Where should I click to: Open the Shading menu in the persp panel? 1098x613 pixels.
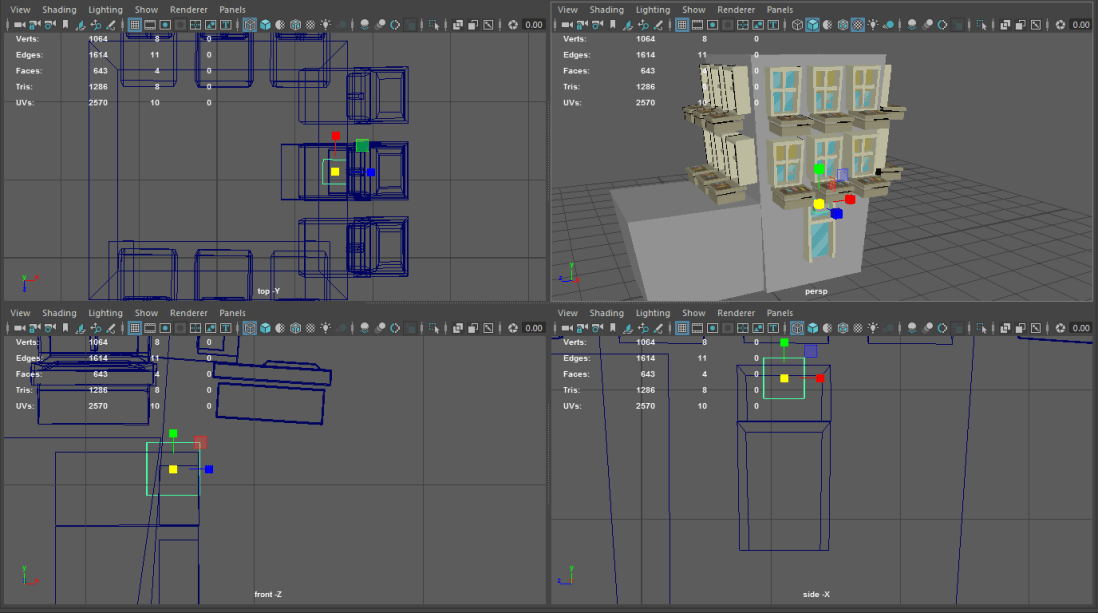(606, 9)
